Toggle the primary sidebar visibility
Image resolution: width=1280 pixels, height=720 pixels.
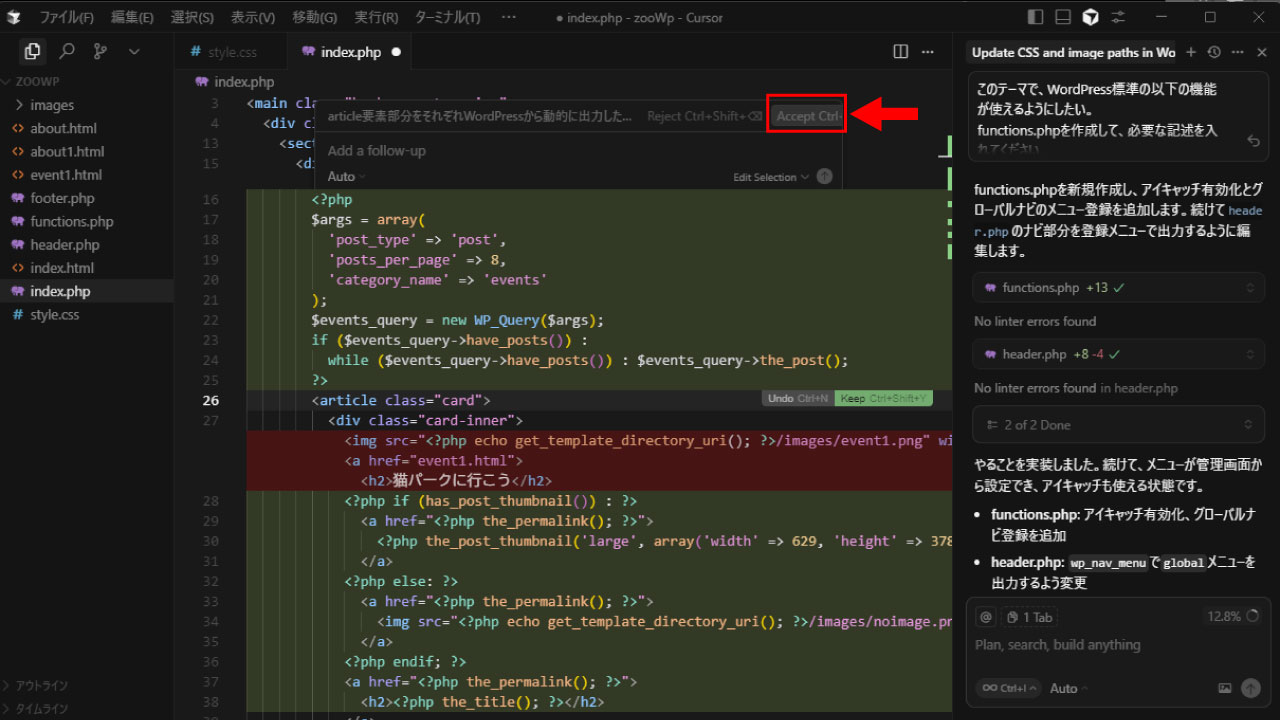pos(1036,17)
